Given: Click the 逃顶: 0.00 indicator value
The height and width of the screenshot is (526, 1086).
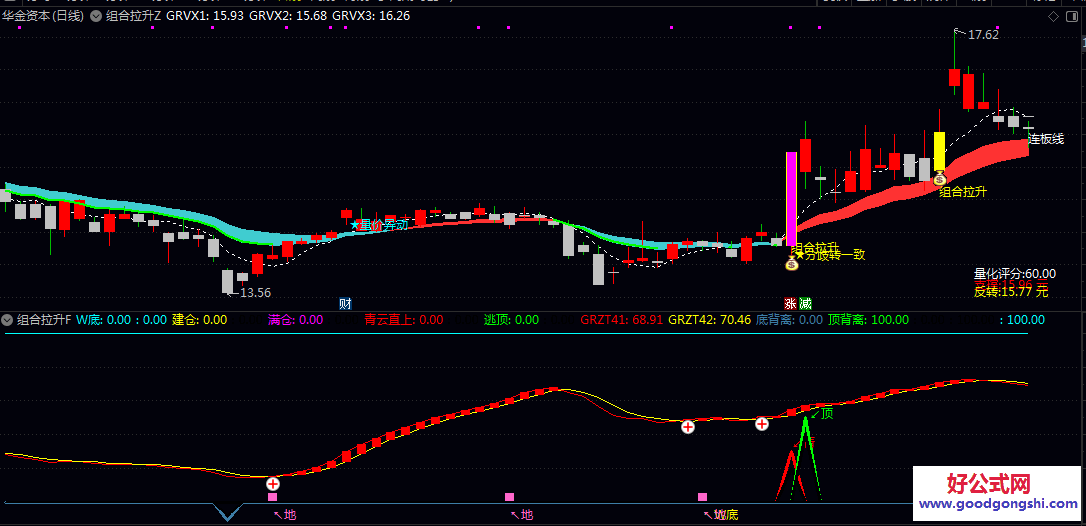Looking at the screenshot, I should click(x=511, y=319).
